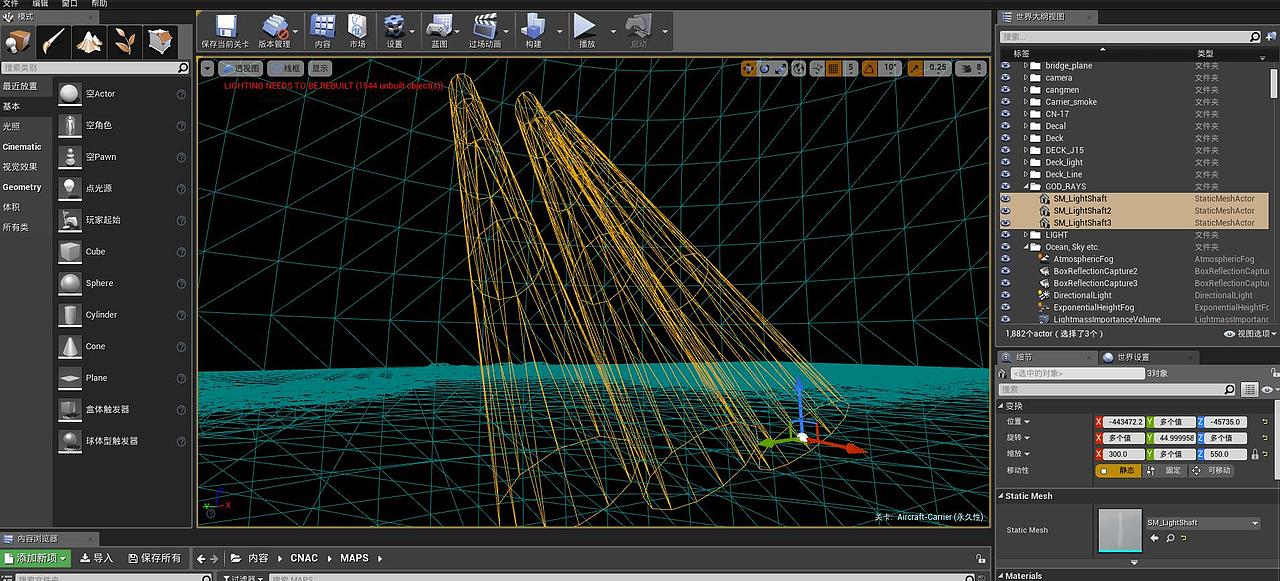Browse to SM_LightShaft asset magnifier icon
The height and width of the screenshot is (581, 1280).
(1170, 538)
